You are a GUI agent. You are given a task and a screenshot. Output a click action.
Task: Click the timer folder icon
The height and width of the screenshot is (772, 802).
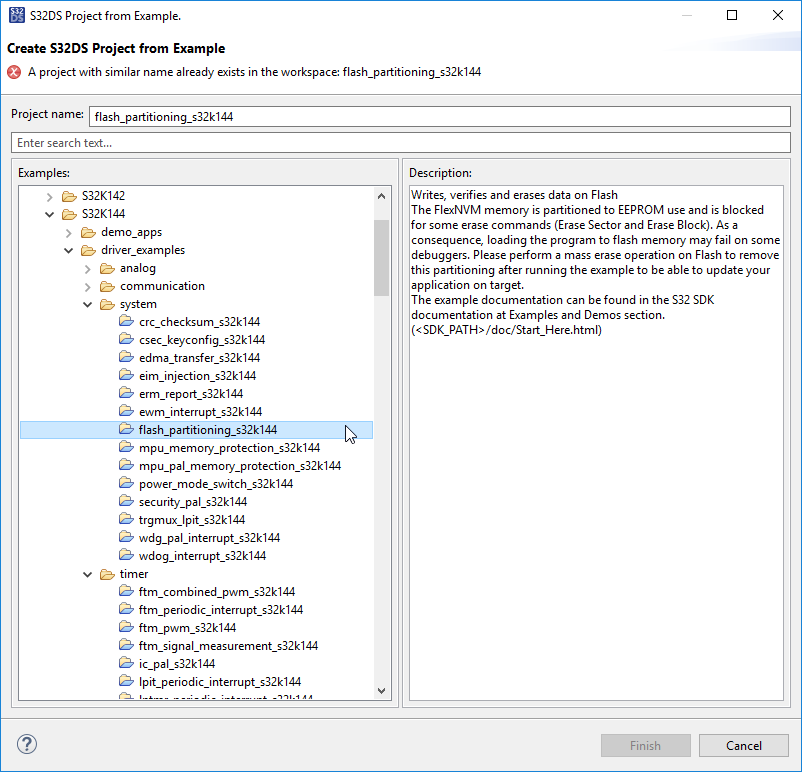click(107, 574)
